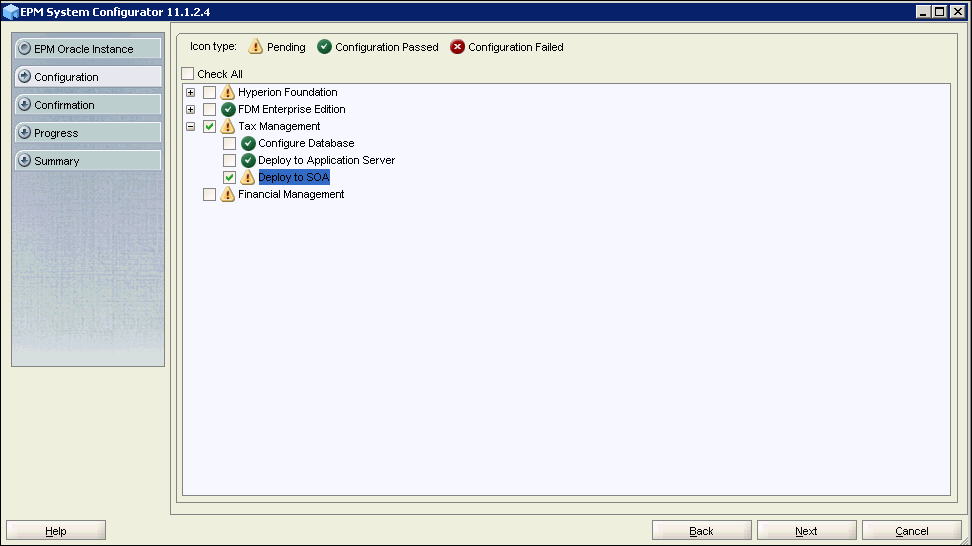Image resolution: width=972 pixels, height=546 pixels.
Task: Click the pending icon beside Deploy to SOA
Action: coord(247,177)
